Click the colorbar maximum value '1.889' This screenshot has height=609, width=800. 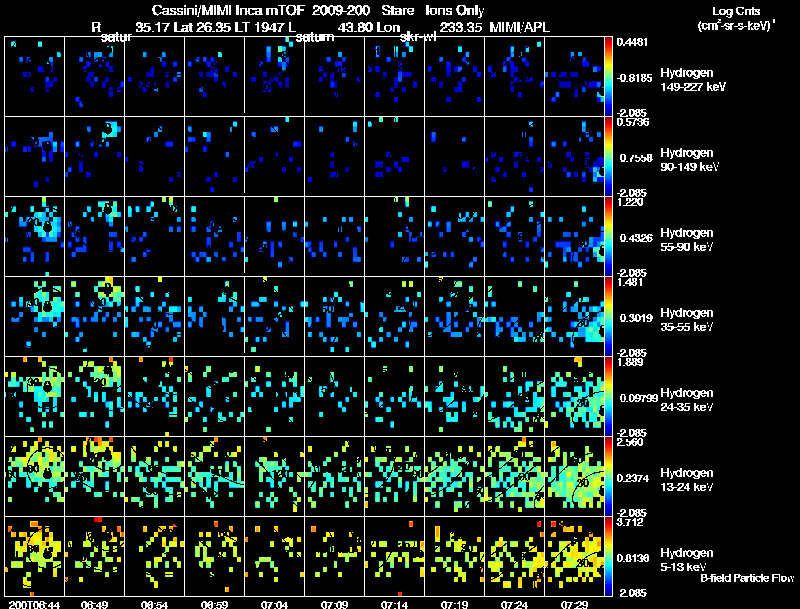[x=630, y=362]
